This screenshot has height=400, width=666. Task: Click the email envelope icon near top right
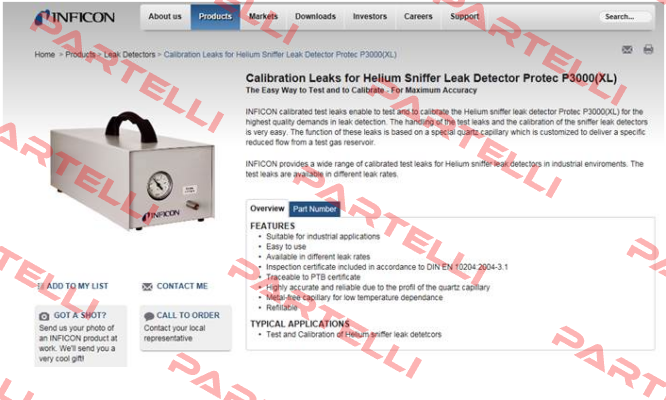click(x=627, y=49)
